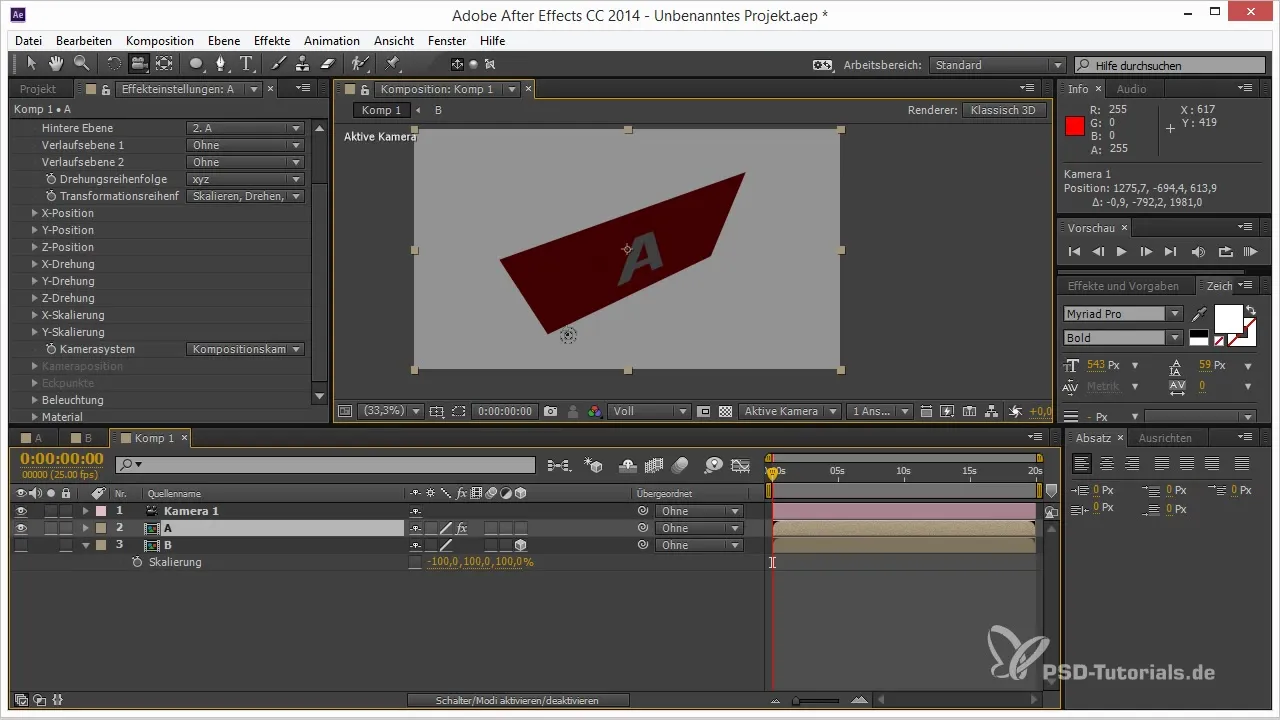Image resolution: width=1280 pixels, height=720 pixels.
Task: Open the Verlaufsebene 1 dropdown
Action: click(245, 145)
